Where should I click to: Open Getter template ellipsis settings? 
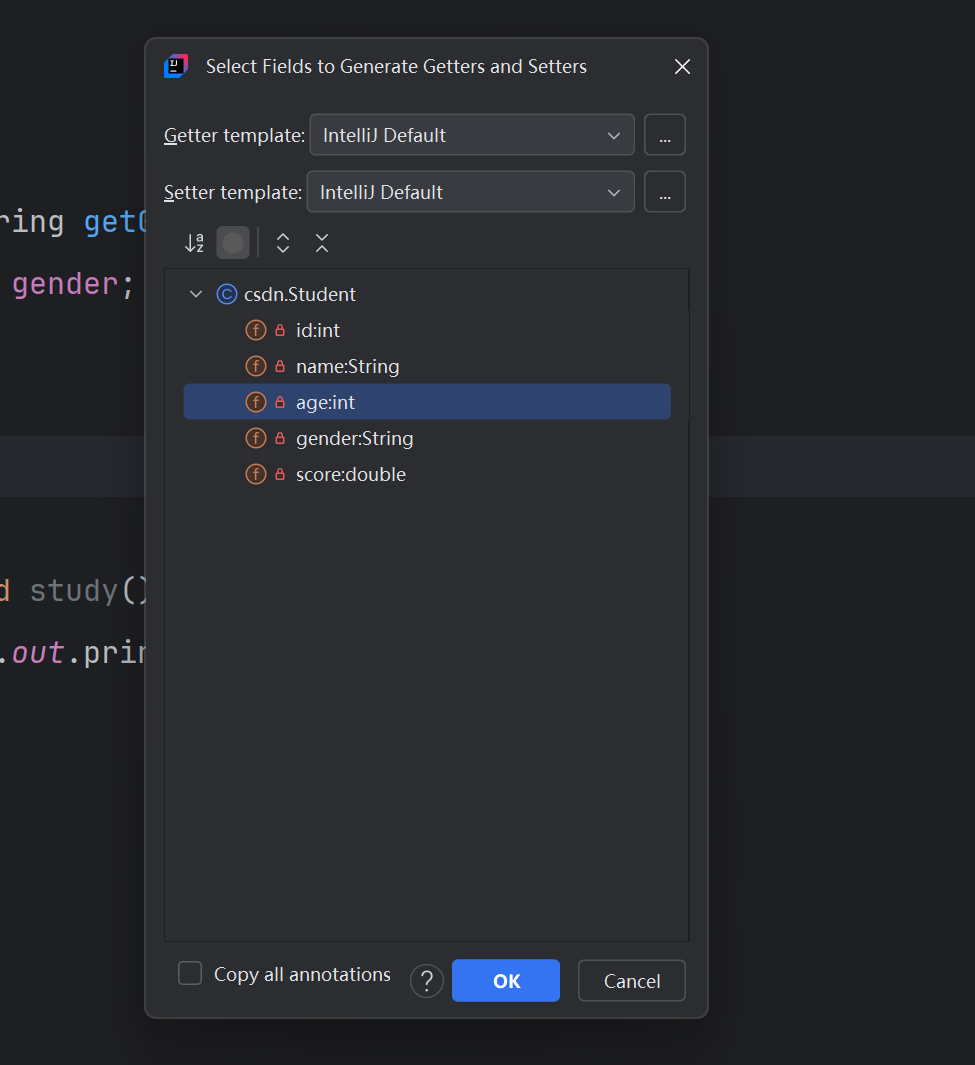[664, 135]
